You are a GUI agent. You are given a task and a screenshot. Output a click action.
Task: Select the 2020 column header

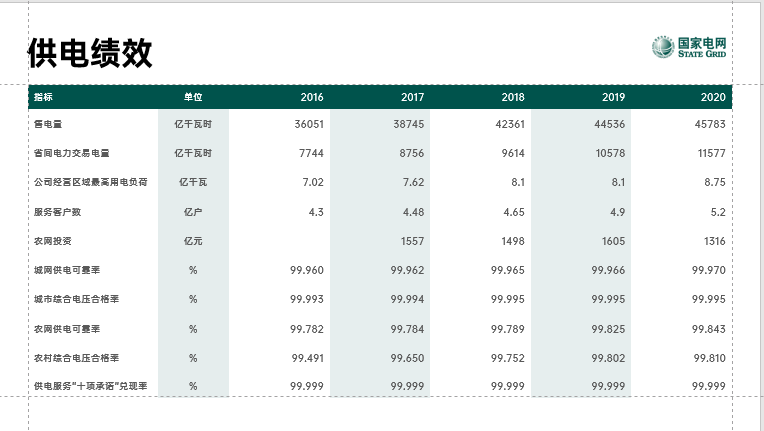713,97
